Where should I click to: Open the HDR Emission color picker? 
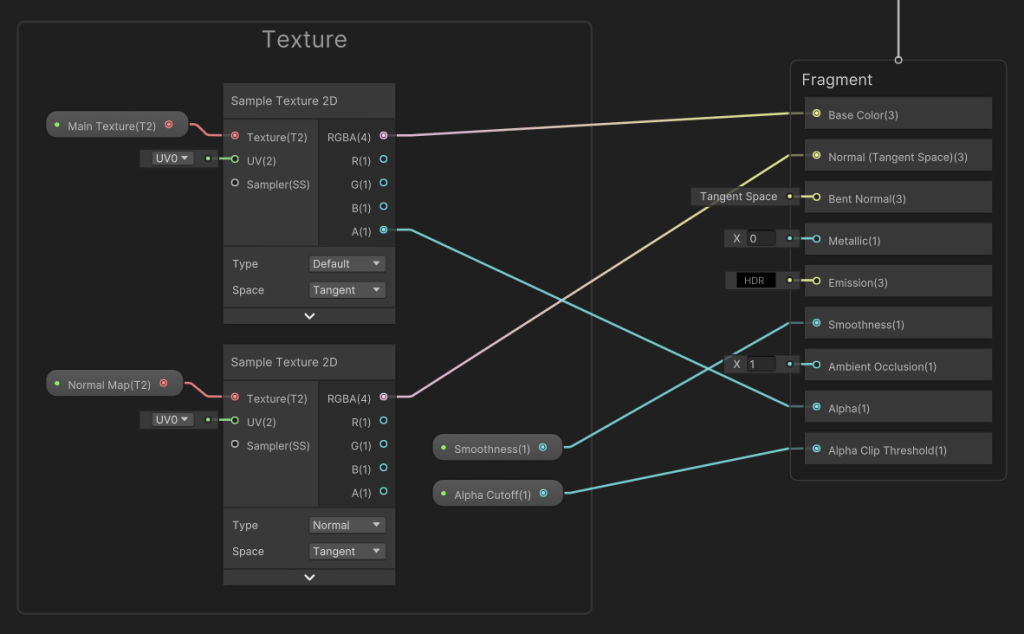pyautogui.click(x=755, y=281)
